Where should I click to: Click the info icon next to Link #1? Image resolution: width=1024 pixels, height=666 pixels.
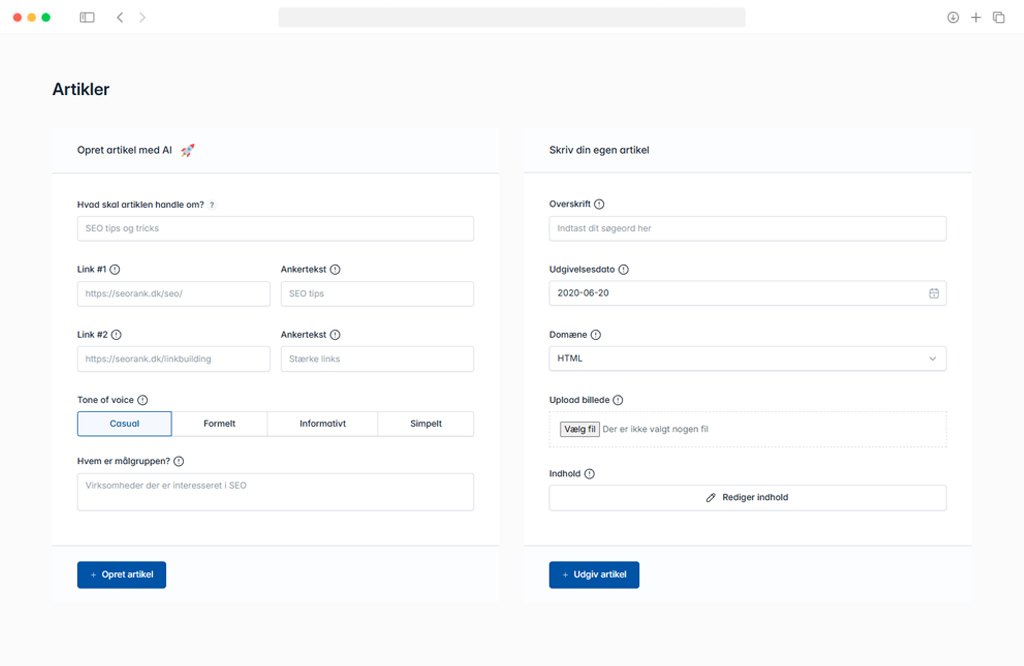coord(115,270)
